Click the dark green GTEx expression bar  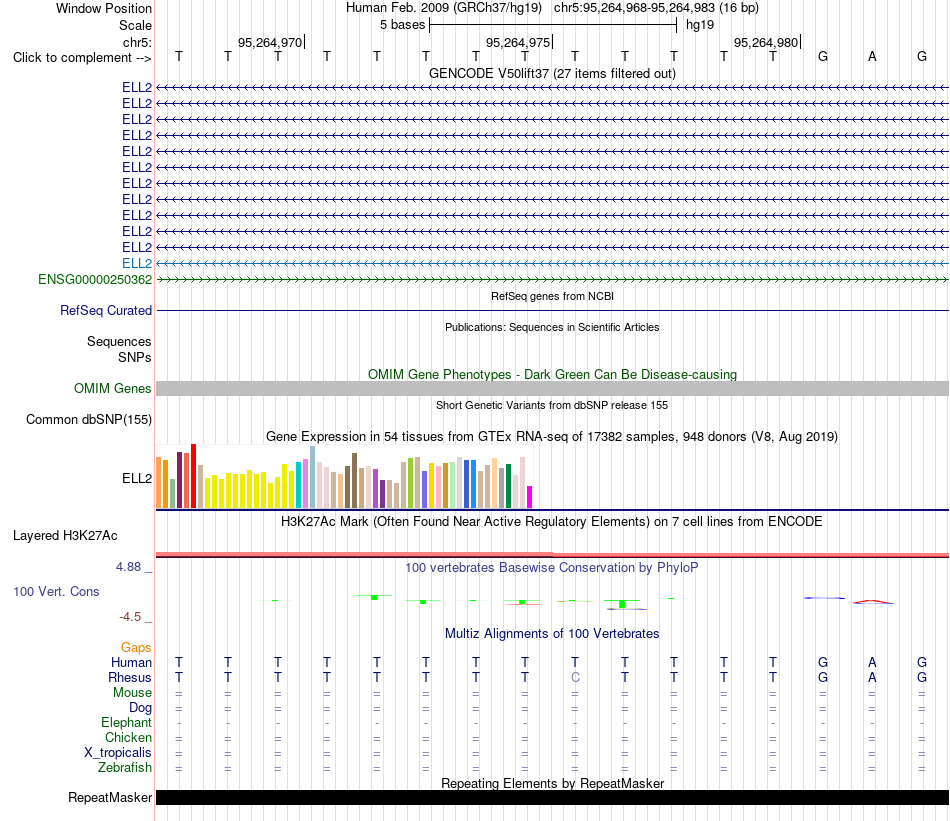(508, 486)
